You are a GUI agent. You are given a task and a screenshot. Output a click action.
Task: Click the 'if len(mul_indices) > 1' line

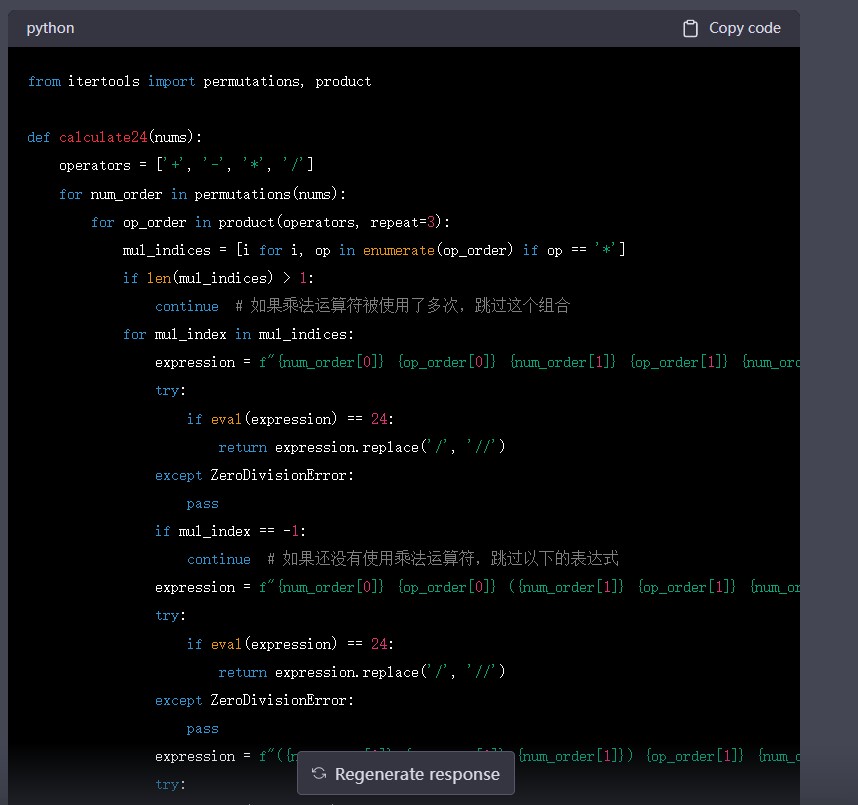[x=218, y=278]
